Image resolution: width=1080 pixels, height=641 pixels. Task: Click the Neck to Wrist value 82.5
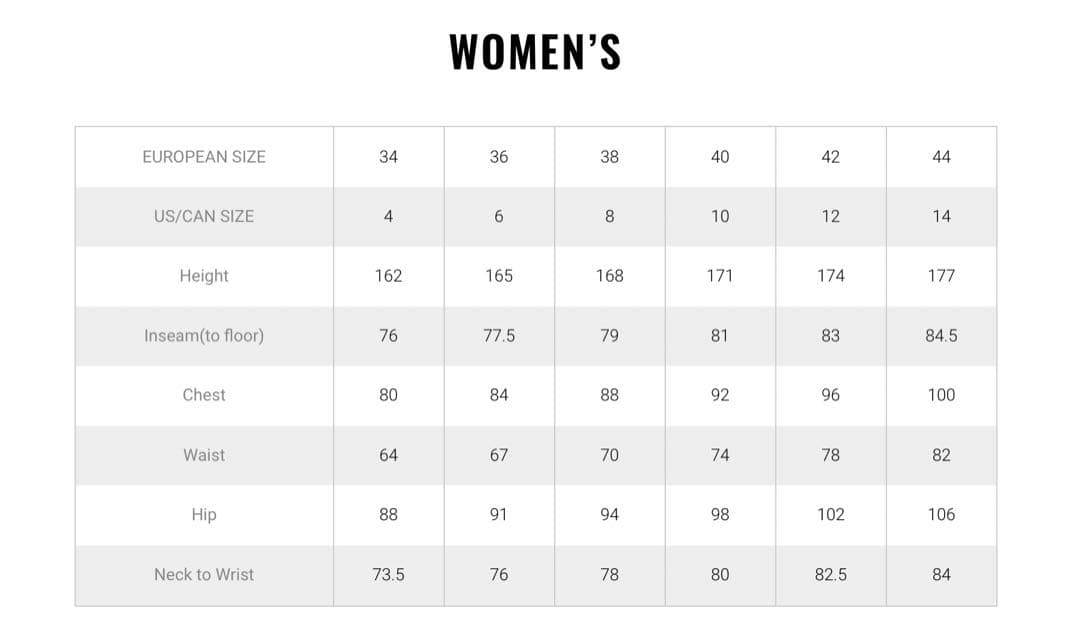point(830,575)
